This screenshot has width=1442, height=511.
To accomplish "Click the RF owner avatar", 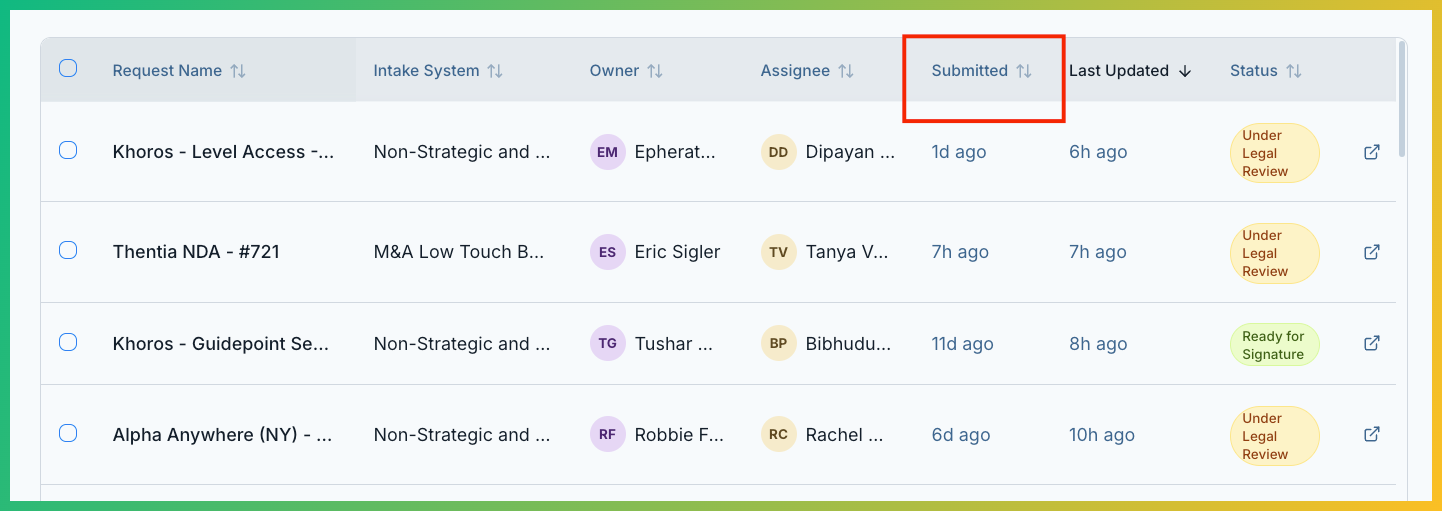I will point(607,434).
